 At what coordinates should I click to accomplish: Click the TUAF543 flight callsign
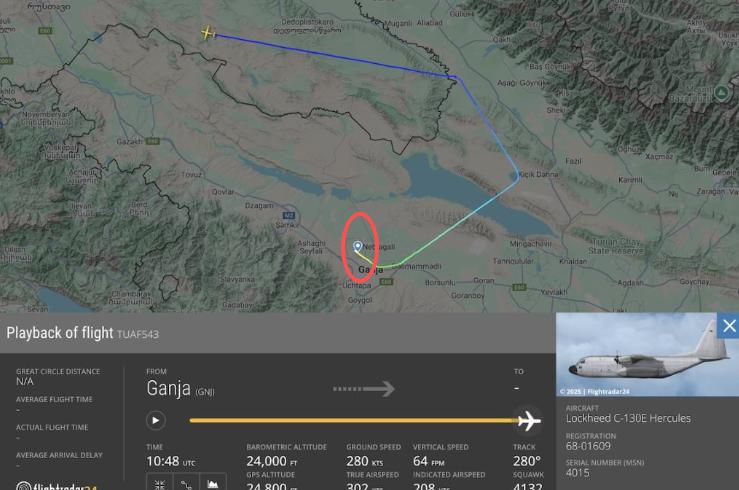138,334
